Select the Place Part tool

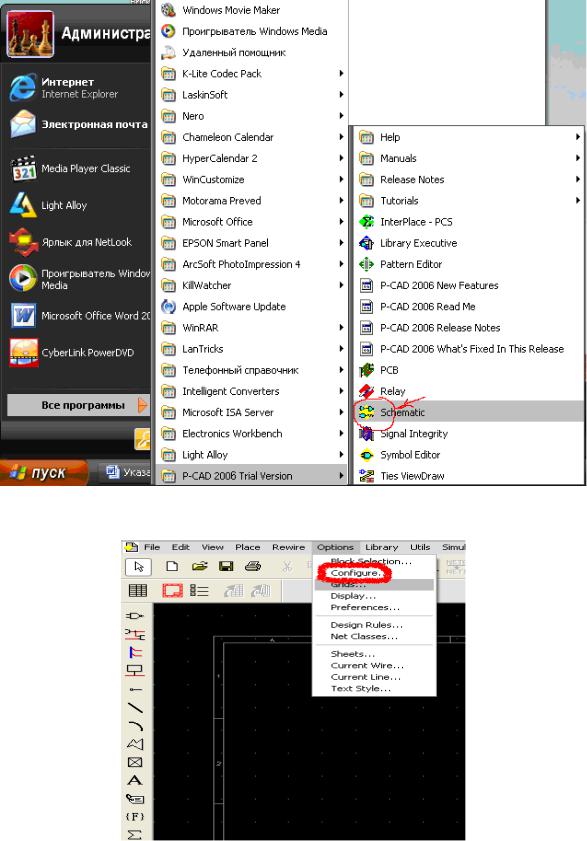pyautogui.click(x=135, y=616)
